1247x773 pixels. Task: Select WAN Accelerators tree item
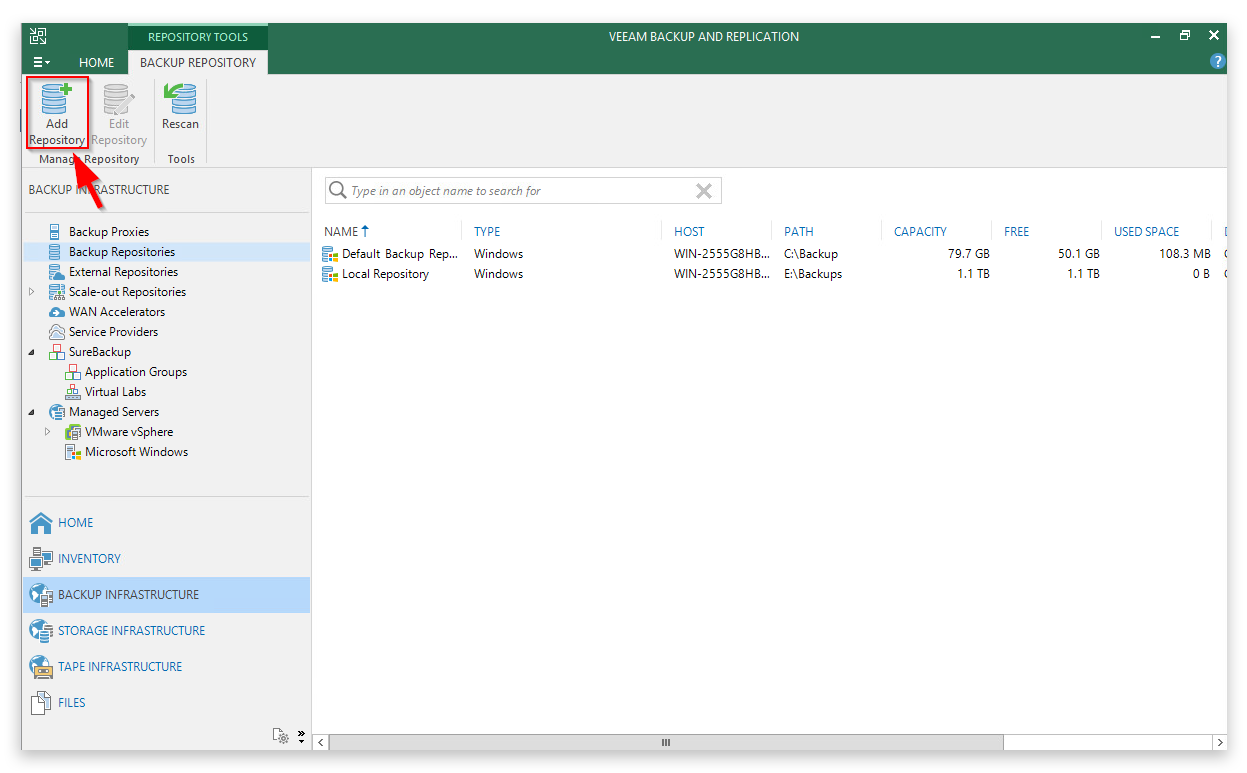click(x=117, y=312)
